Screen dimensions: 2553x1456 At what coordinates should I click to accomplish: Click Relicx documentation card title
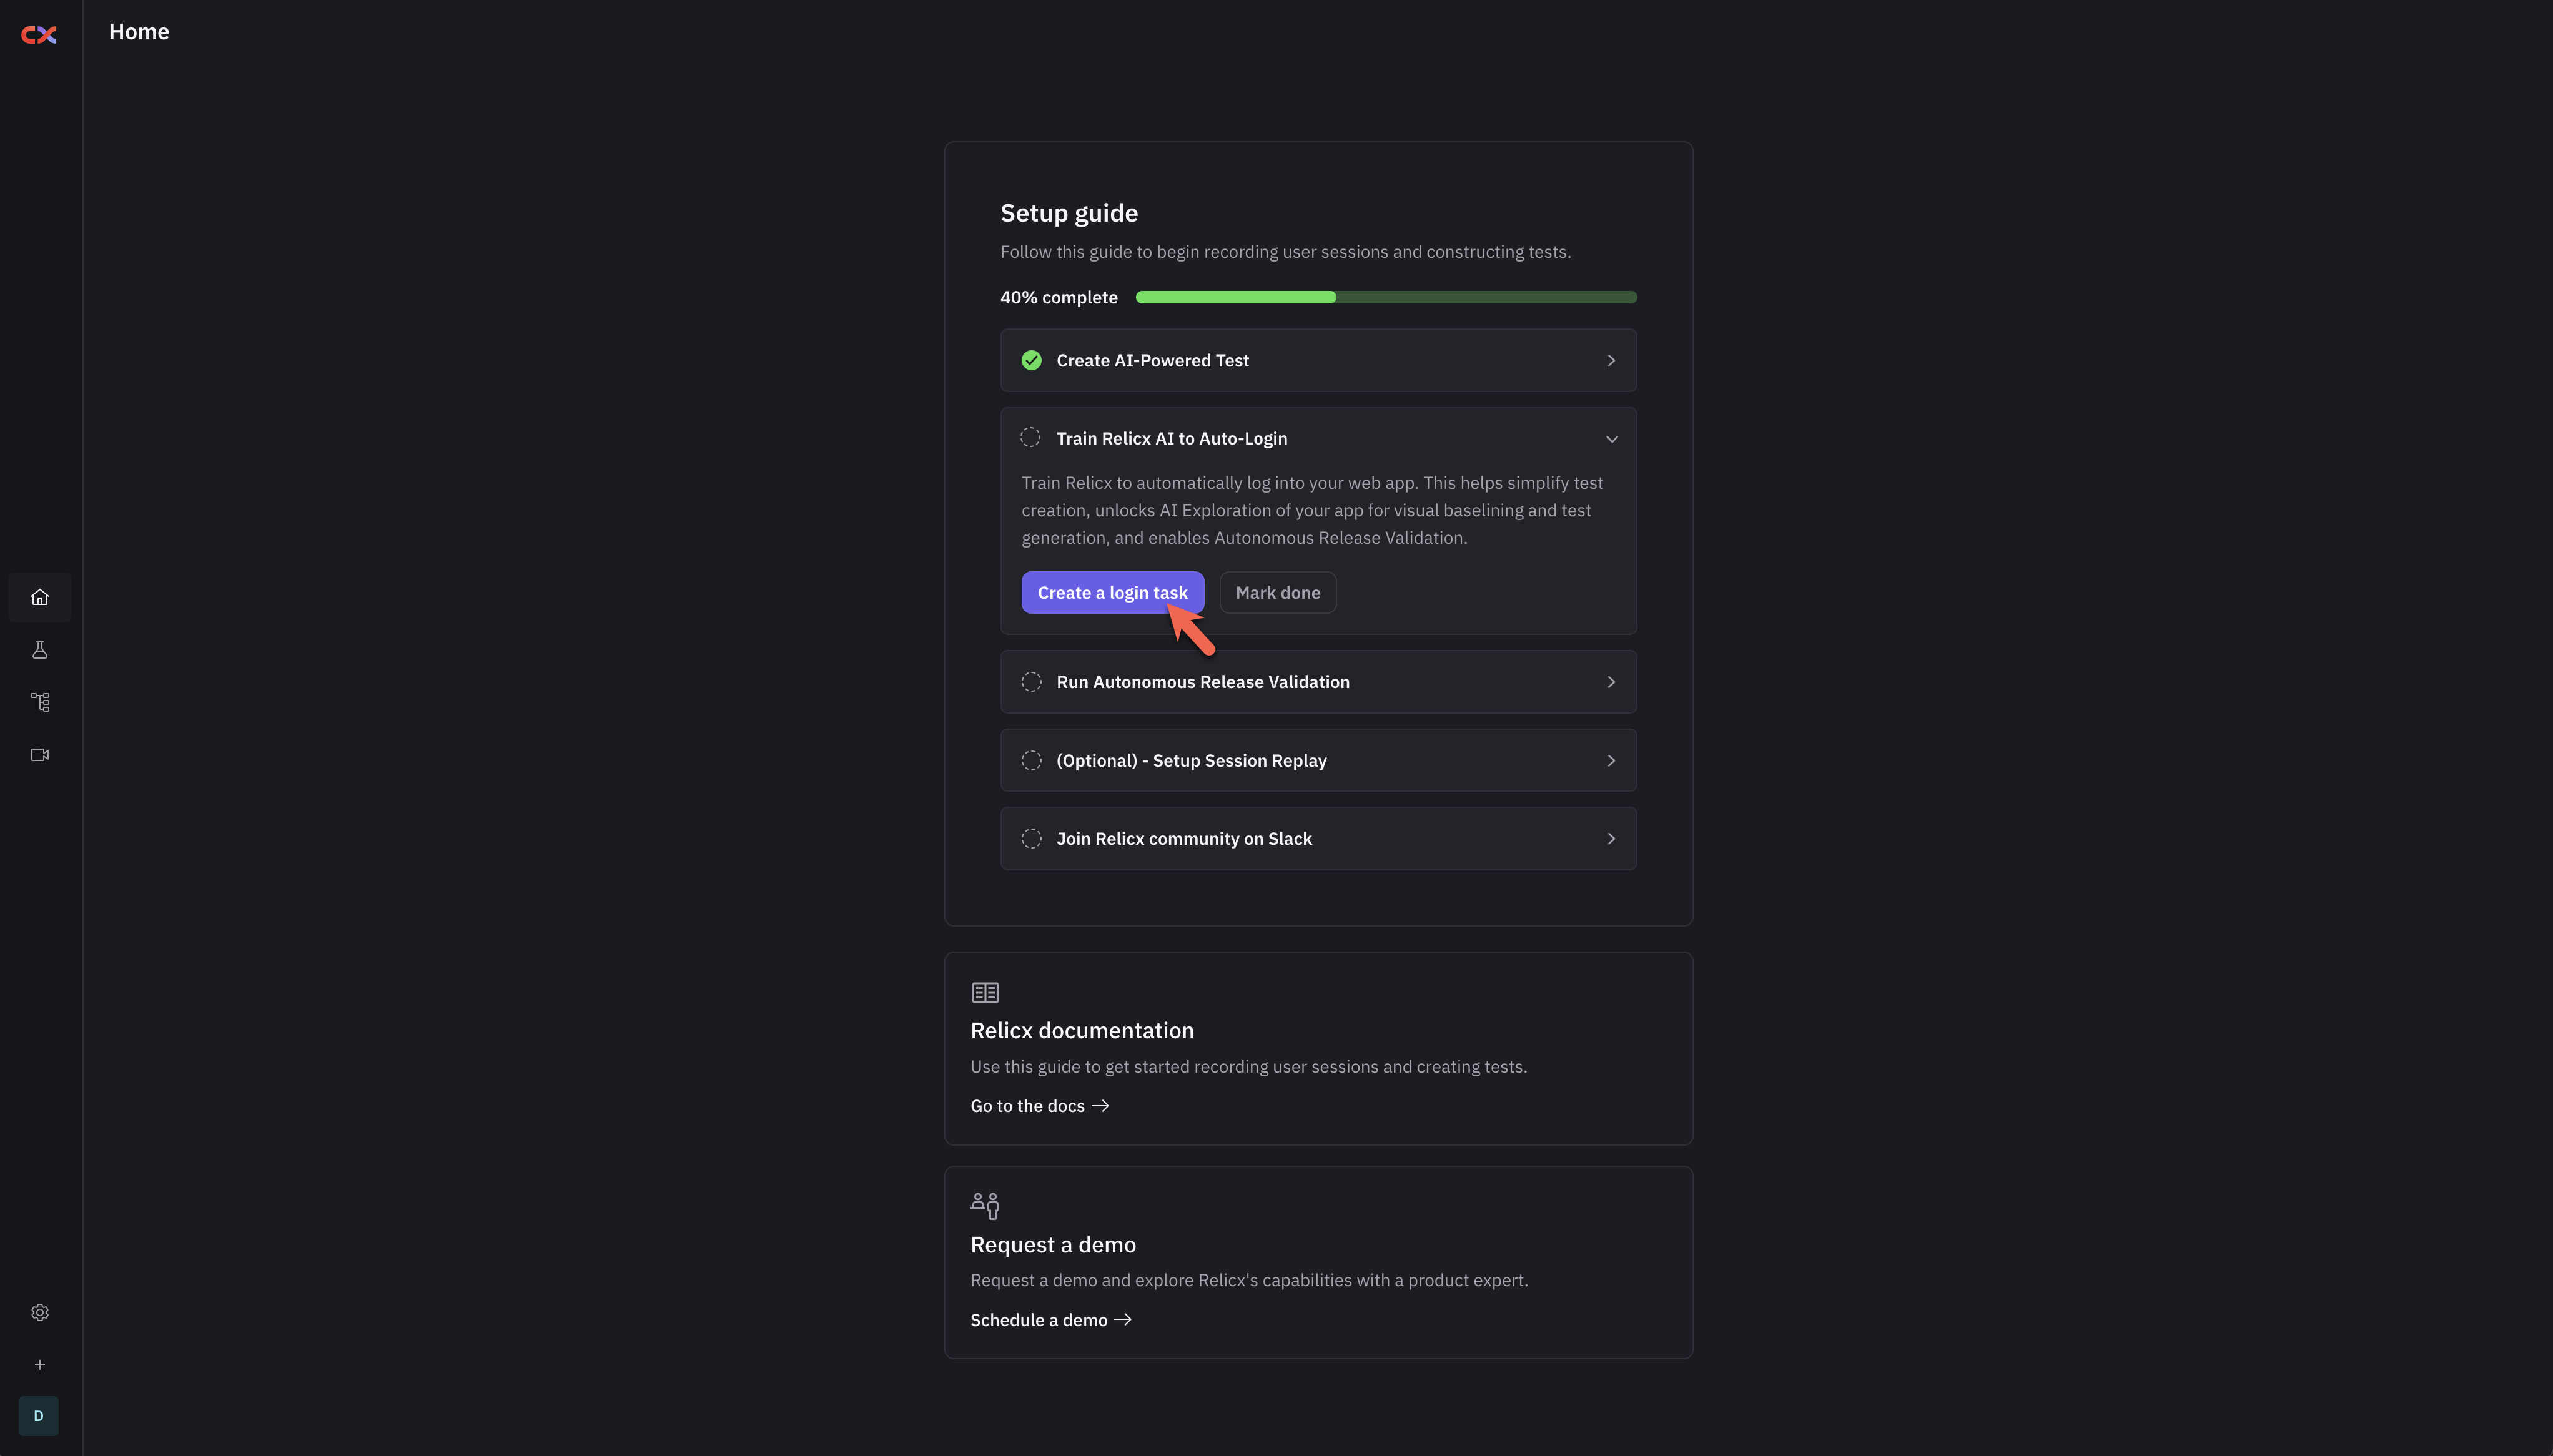pos(1082,1031)
